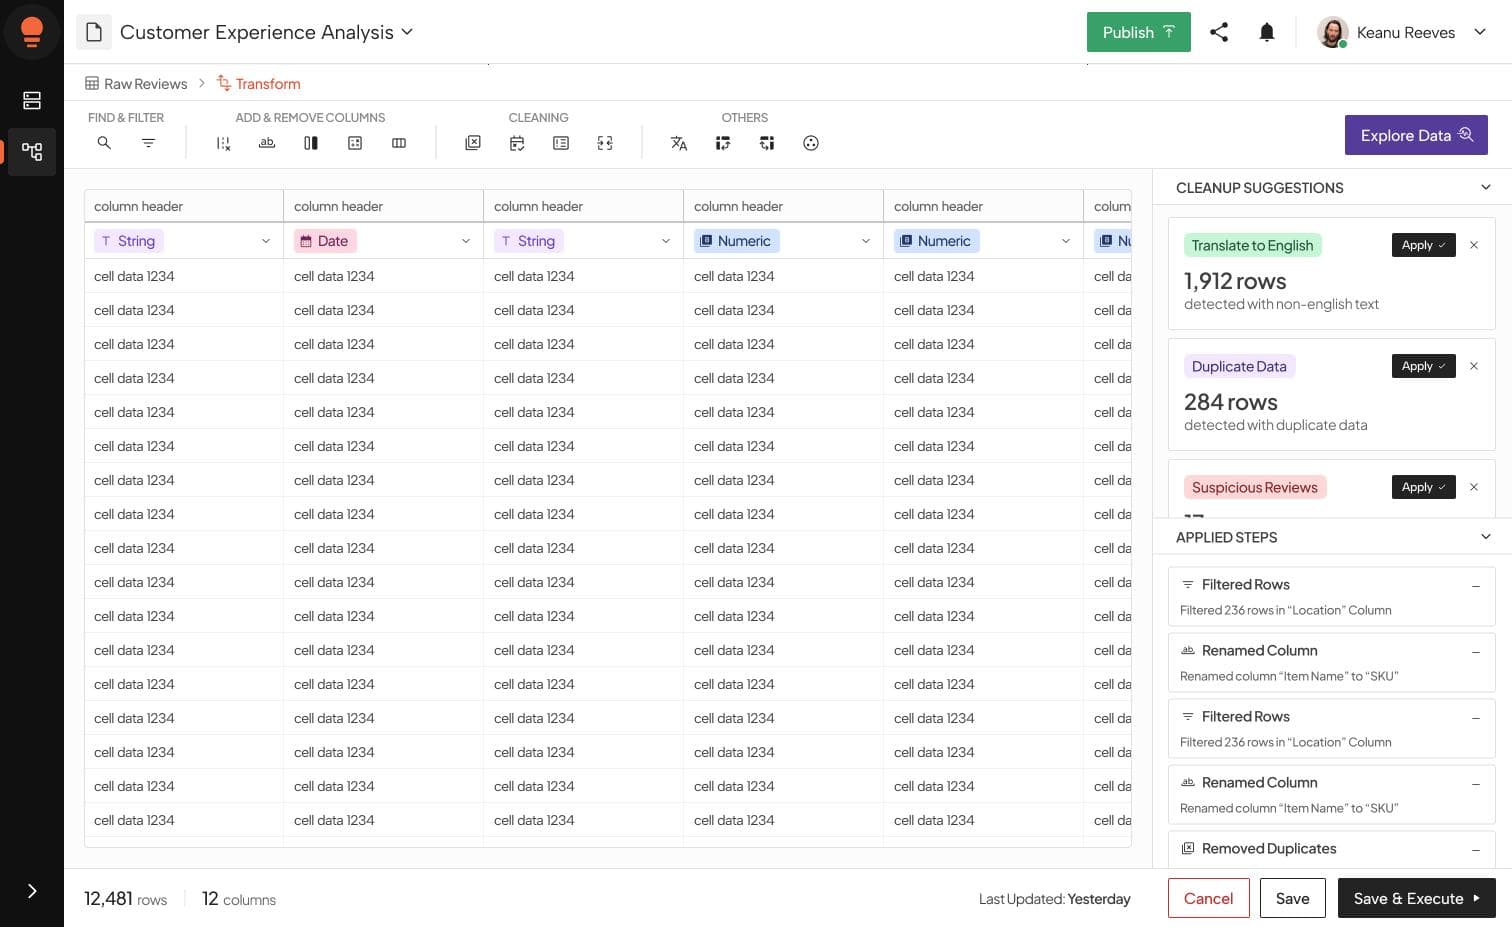Collapse the Applied Steps panel
The width and height of the screenshot is (1512, 927).
pos(1486,537)
